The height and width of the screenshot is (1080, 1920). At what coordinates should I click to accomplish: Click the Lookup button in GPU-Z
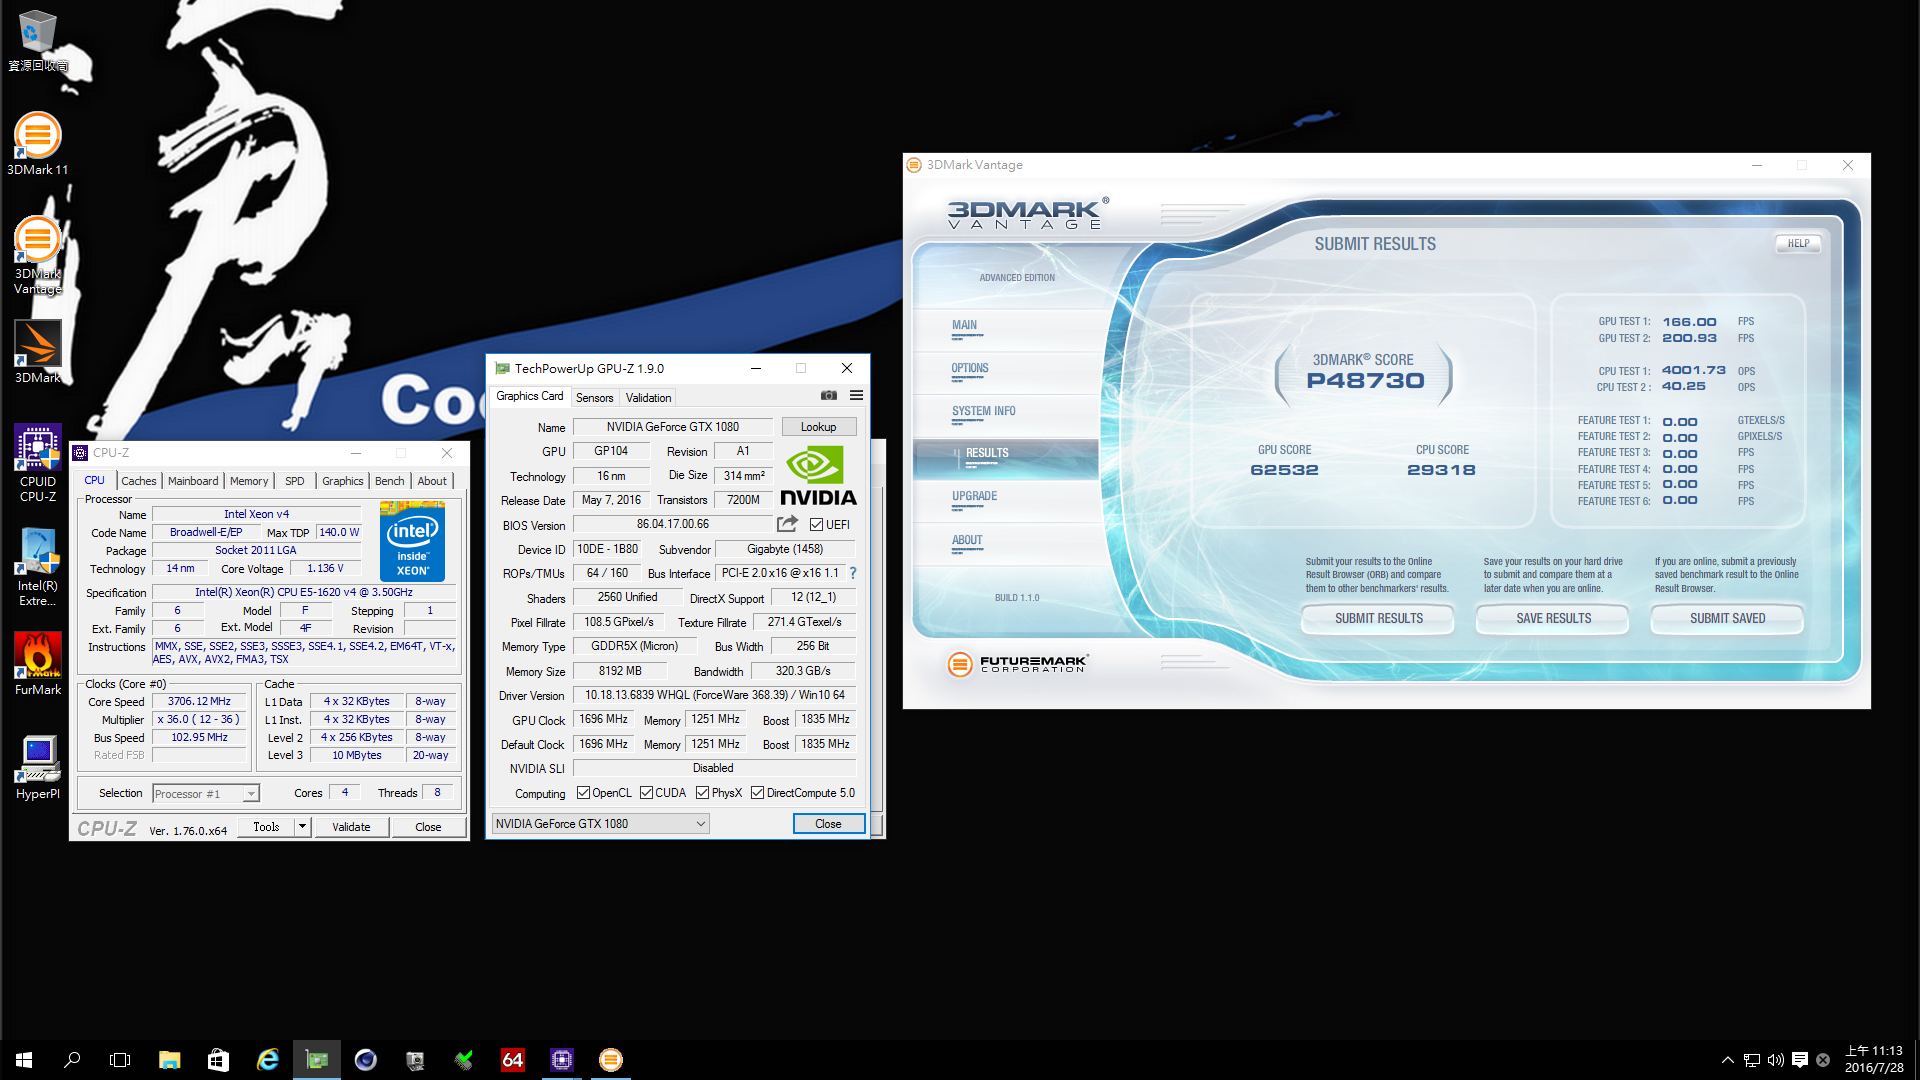pos(818,427)
